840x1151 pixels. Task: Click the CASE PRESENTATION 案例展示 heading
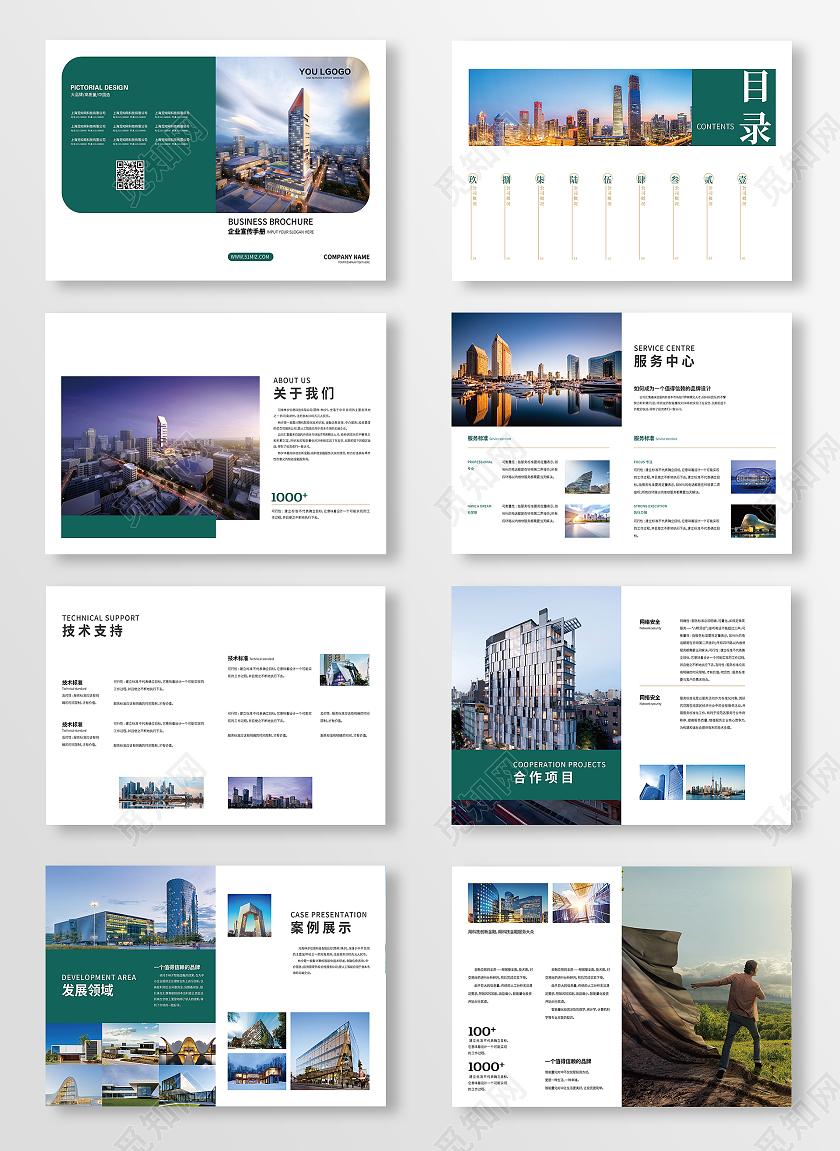(328, 922)
